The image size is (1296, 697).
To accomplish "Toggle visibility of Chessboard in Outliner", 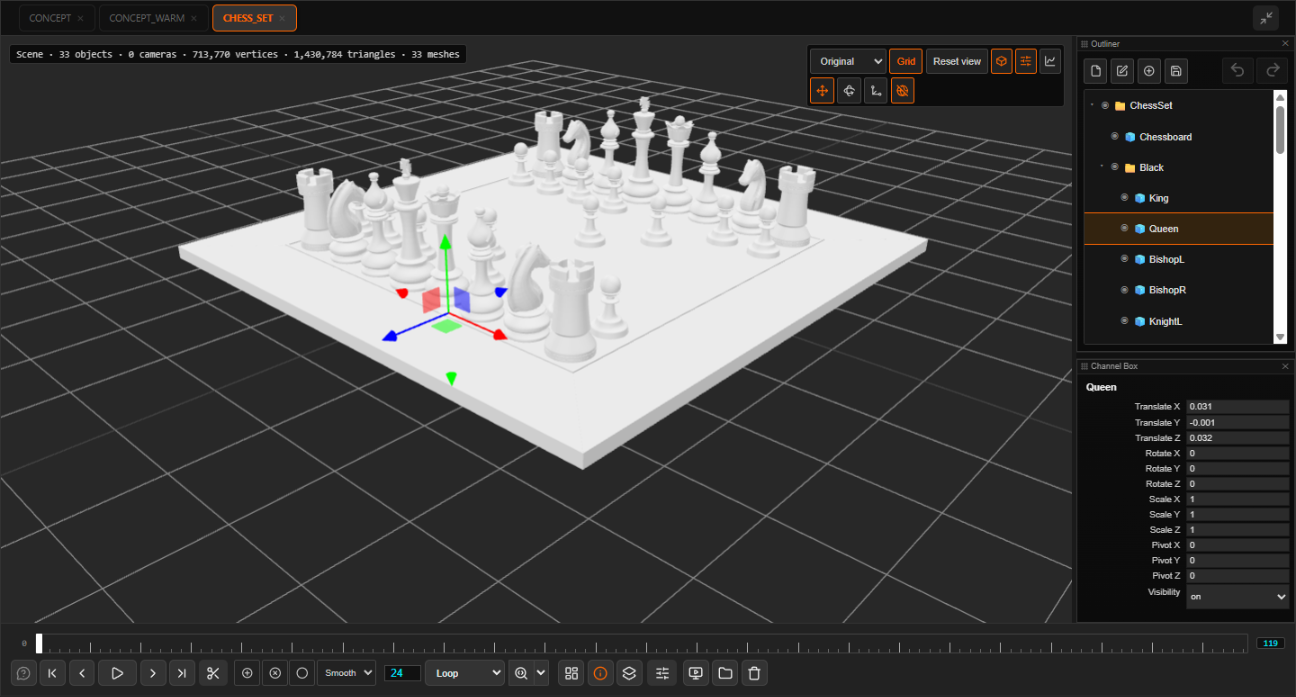I will (1115, 136).
